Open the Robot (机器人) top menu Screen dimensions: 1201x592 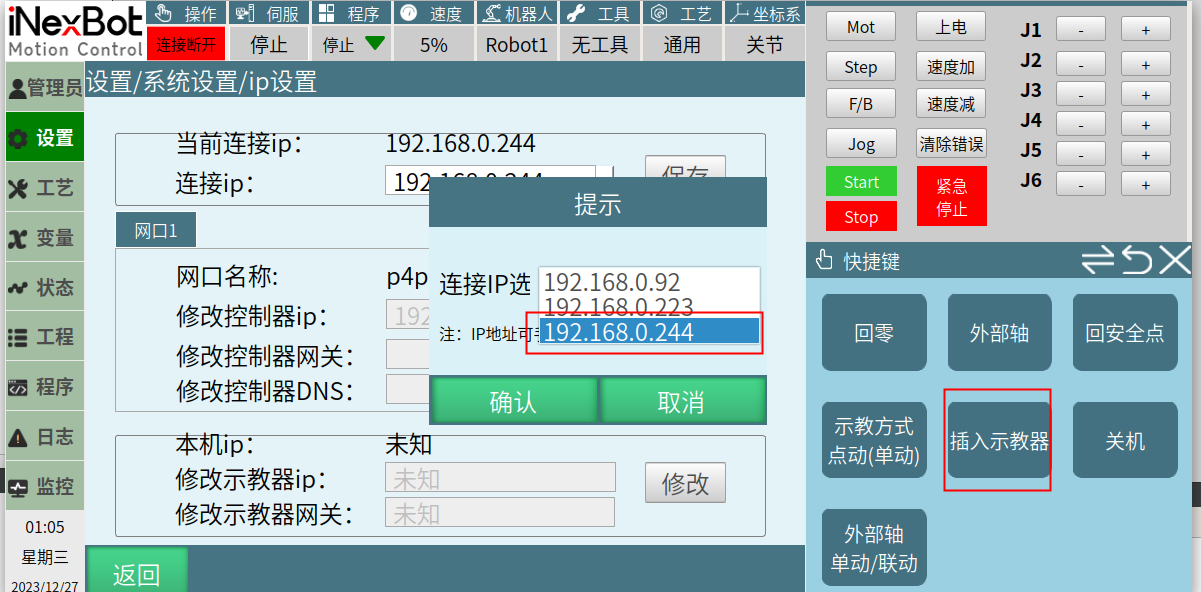coord(516,14)
